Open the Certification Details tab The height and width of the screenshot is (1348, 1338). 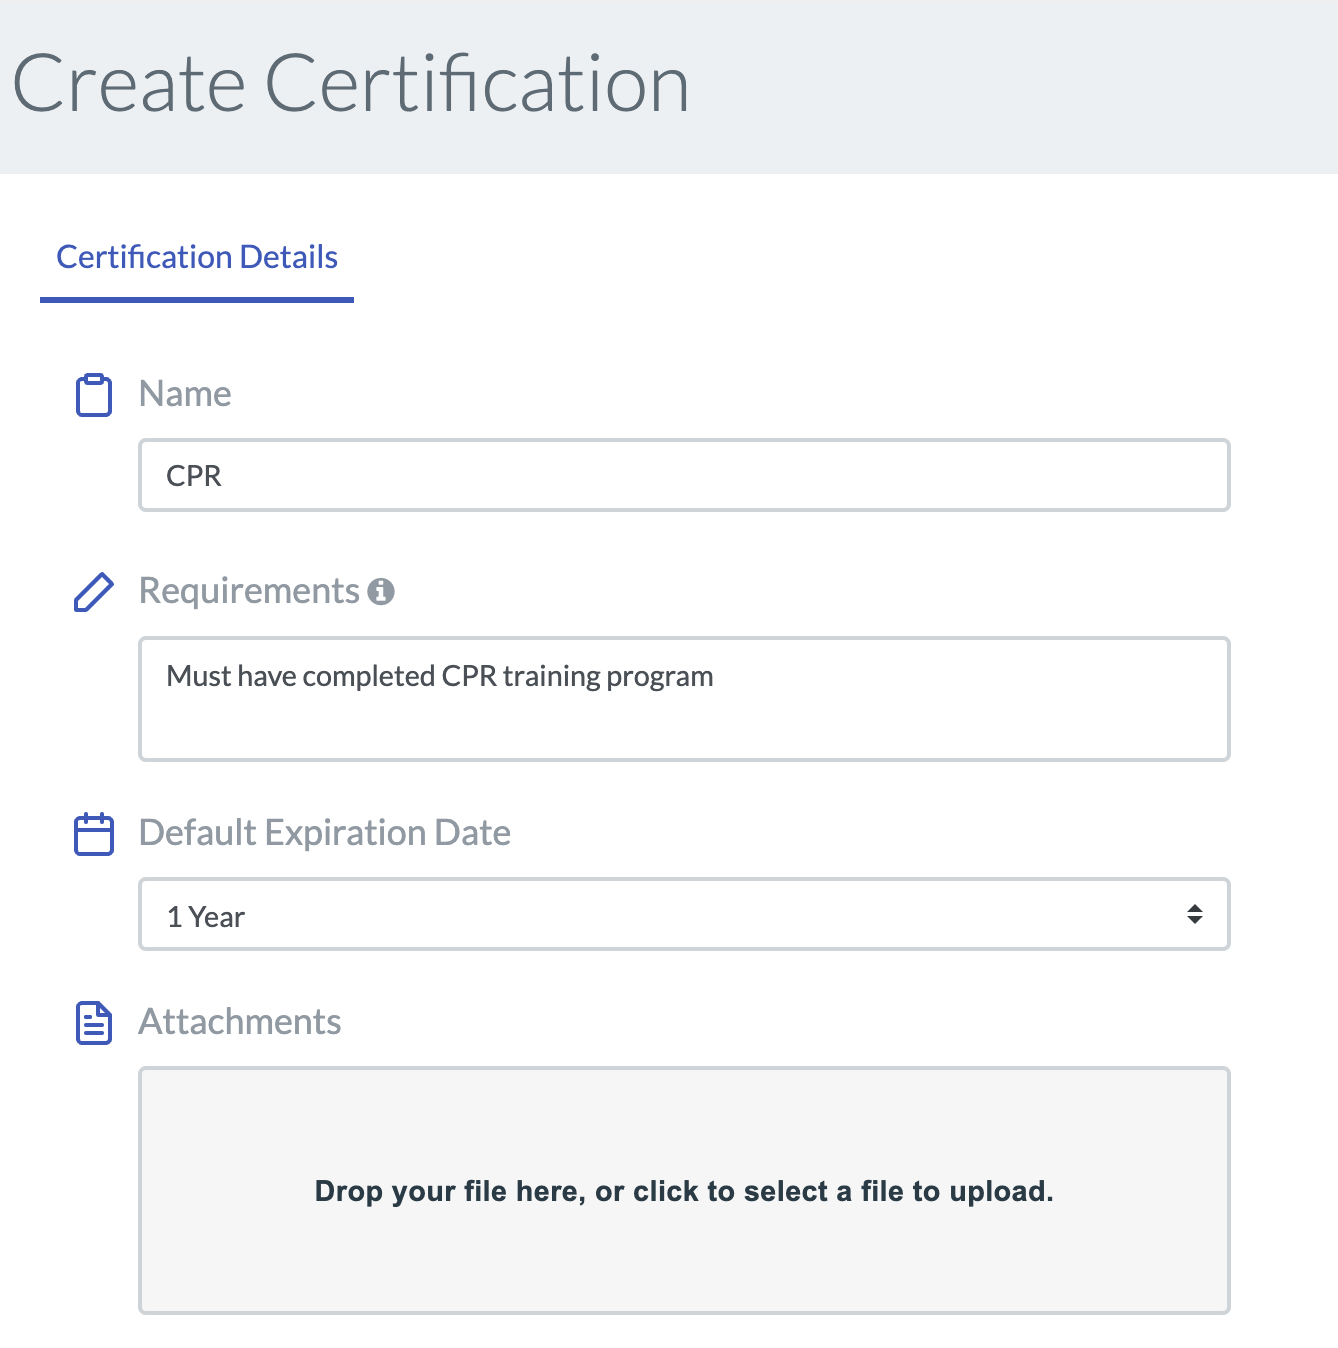[197, 257]
